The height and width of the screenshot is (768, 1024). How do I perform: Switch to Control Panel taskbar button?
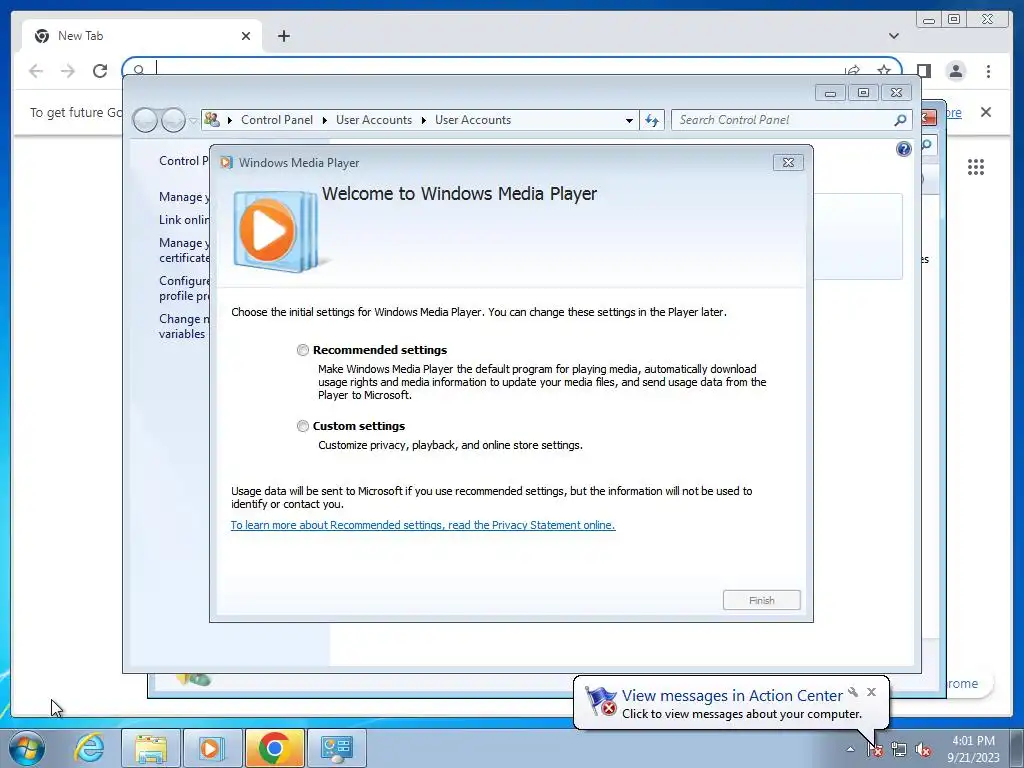(336, 748)
